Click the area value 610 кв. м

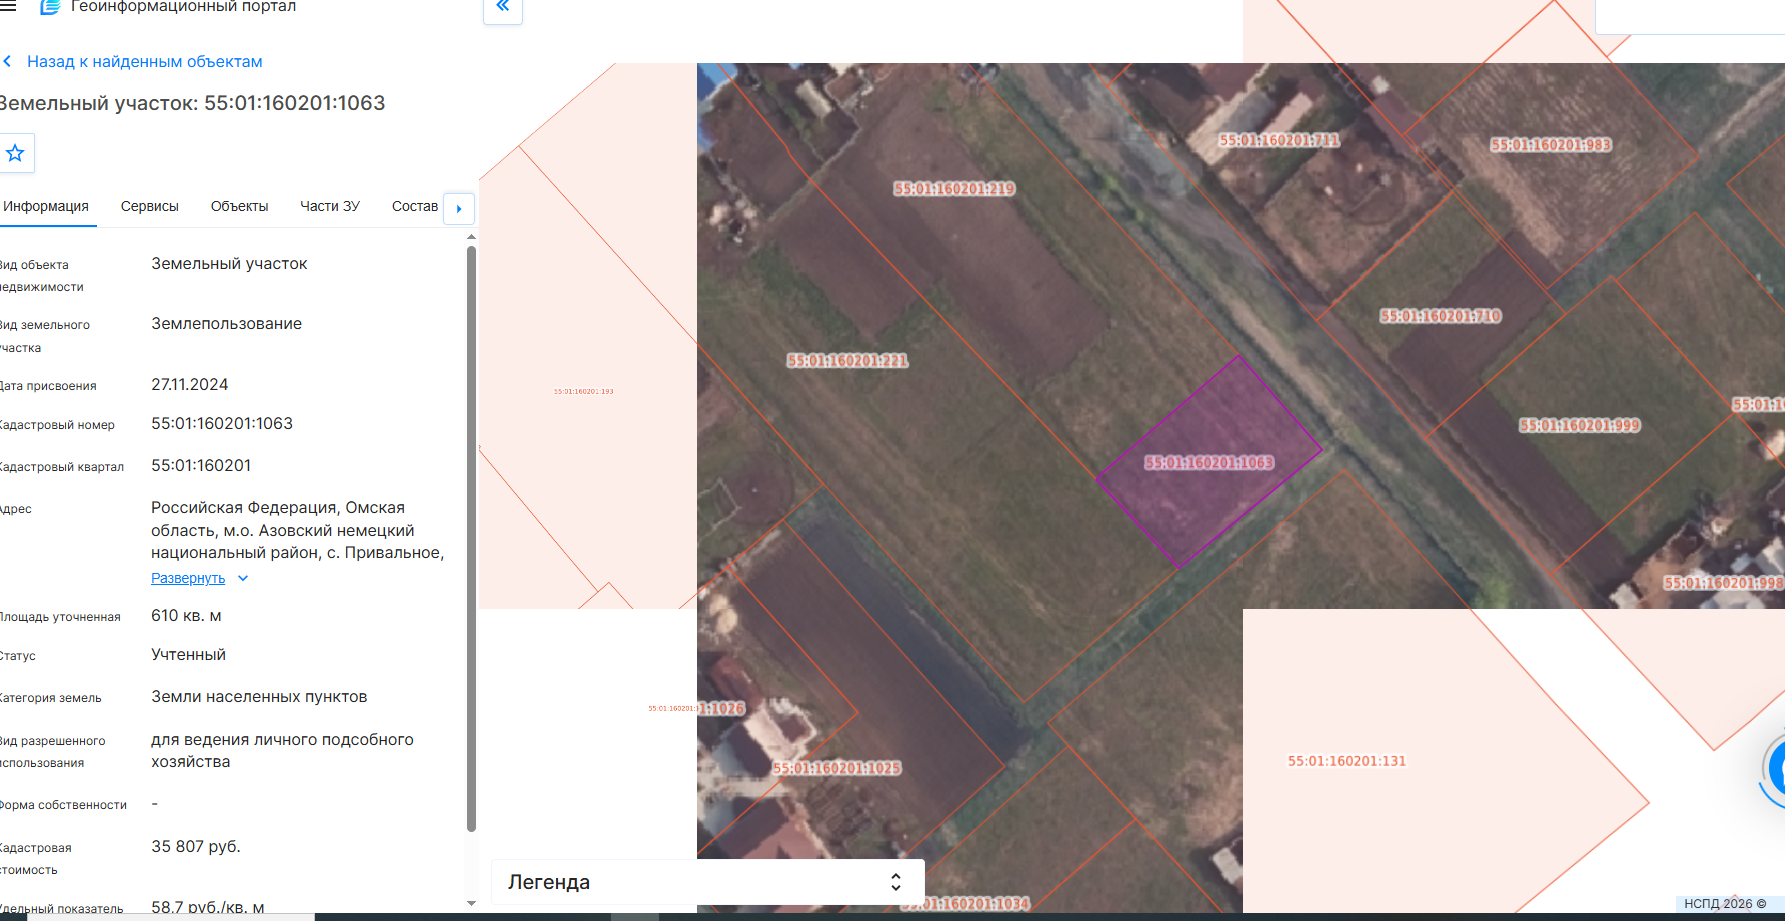pyautogui.click(x=186, y=616)
